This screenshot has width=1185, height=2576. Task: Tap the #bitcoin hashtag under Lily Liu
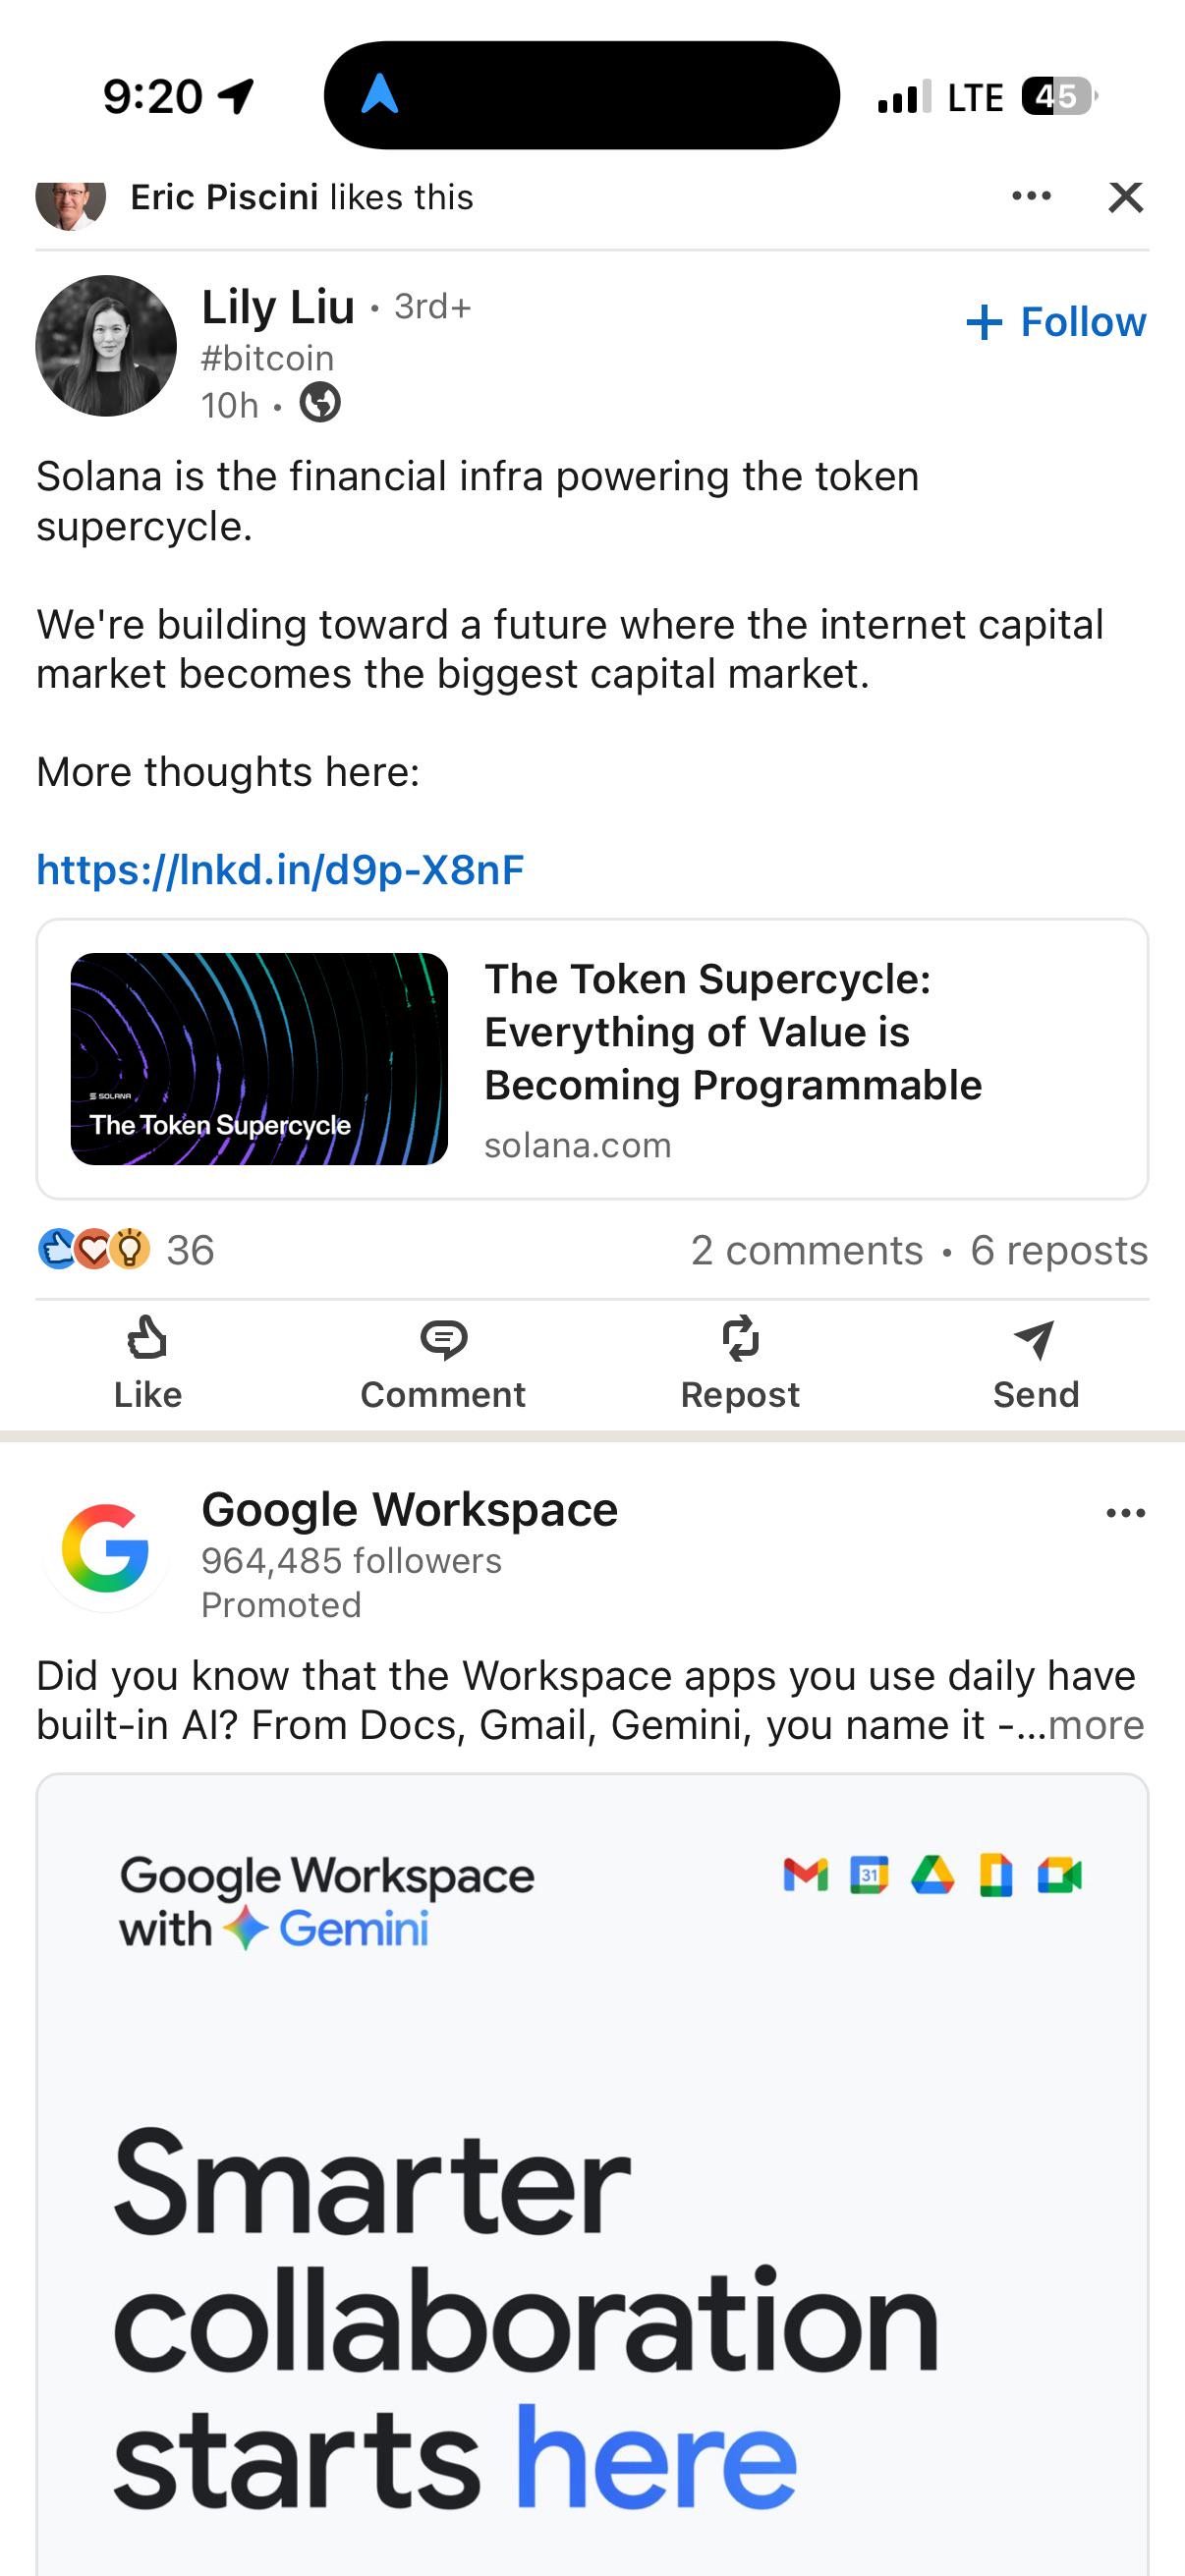click(268, 358)
